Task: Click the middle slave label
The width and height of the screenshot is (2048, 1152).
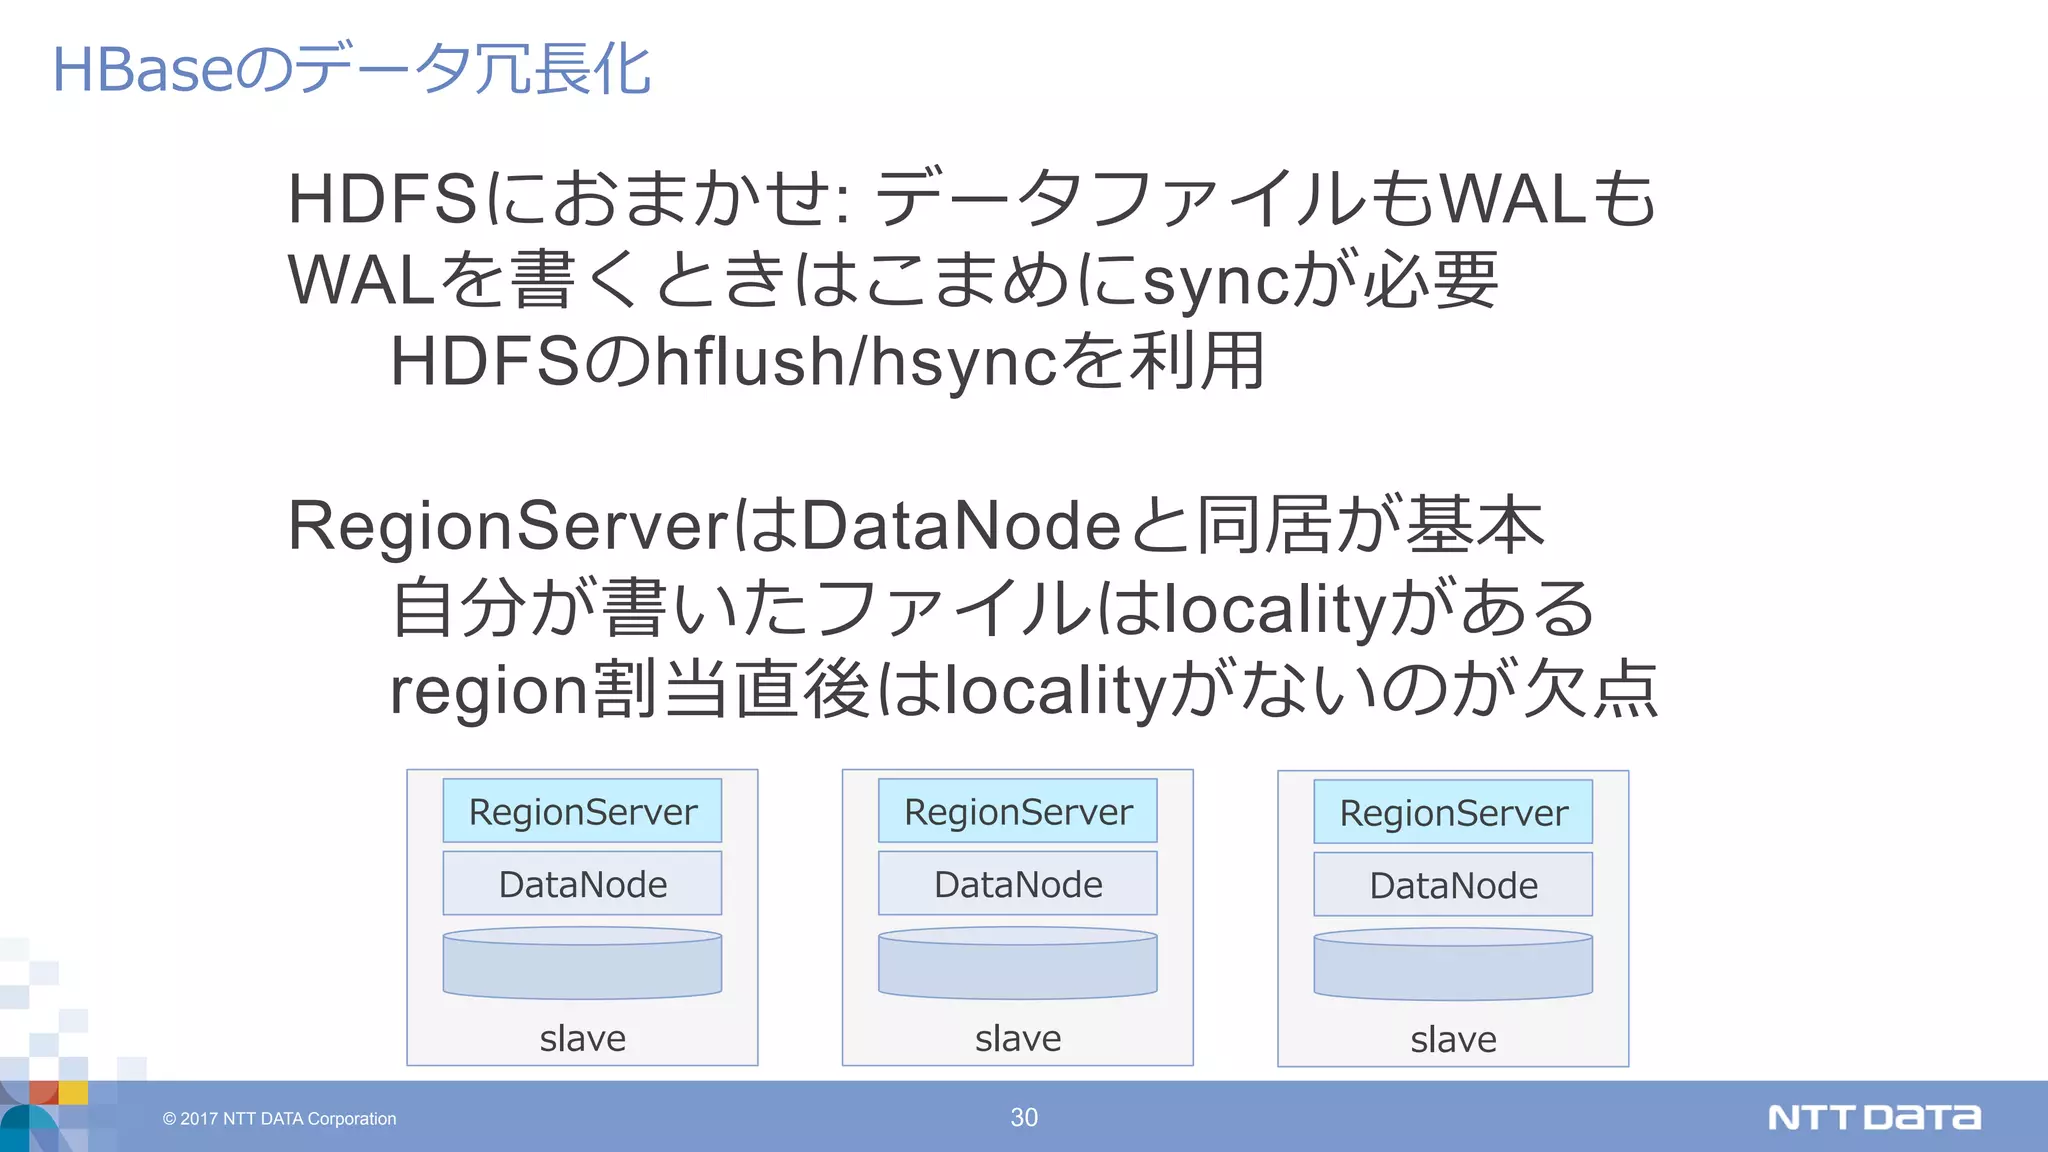Action: pyautogui.click(x=1017, y=1038)
